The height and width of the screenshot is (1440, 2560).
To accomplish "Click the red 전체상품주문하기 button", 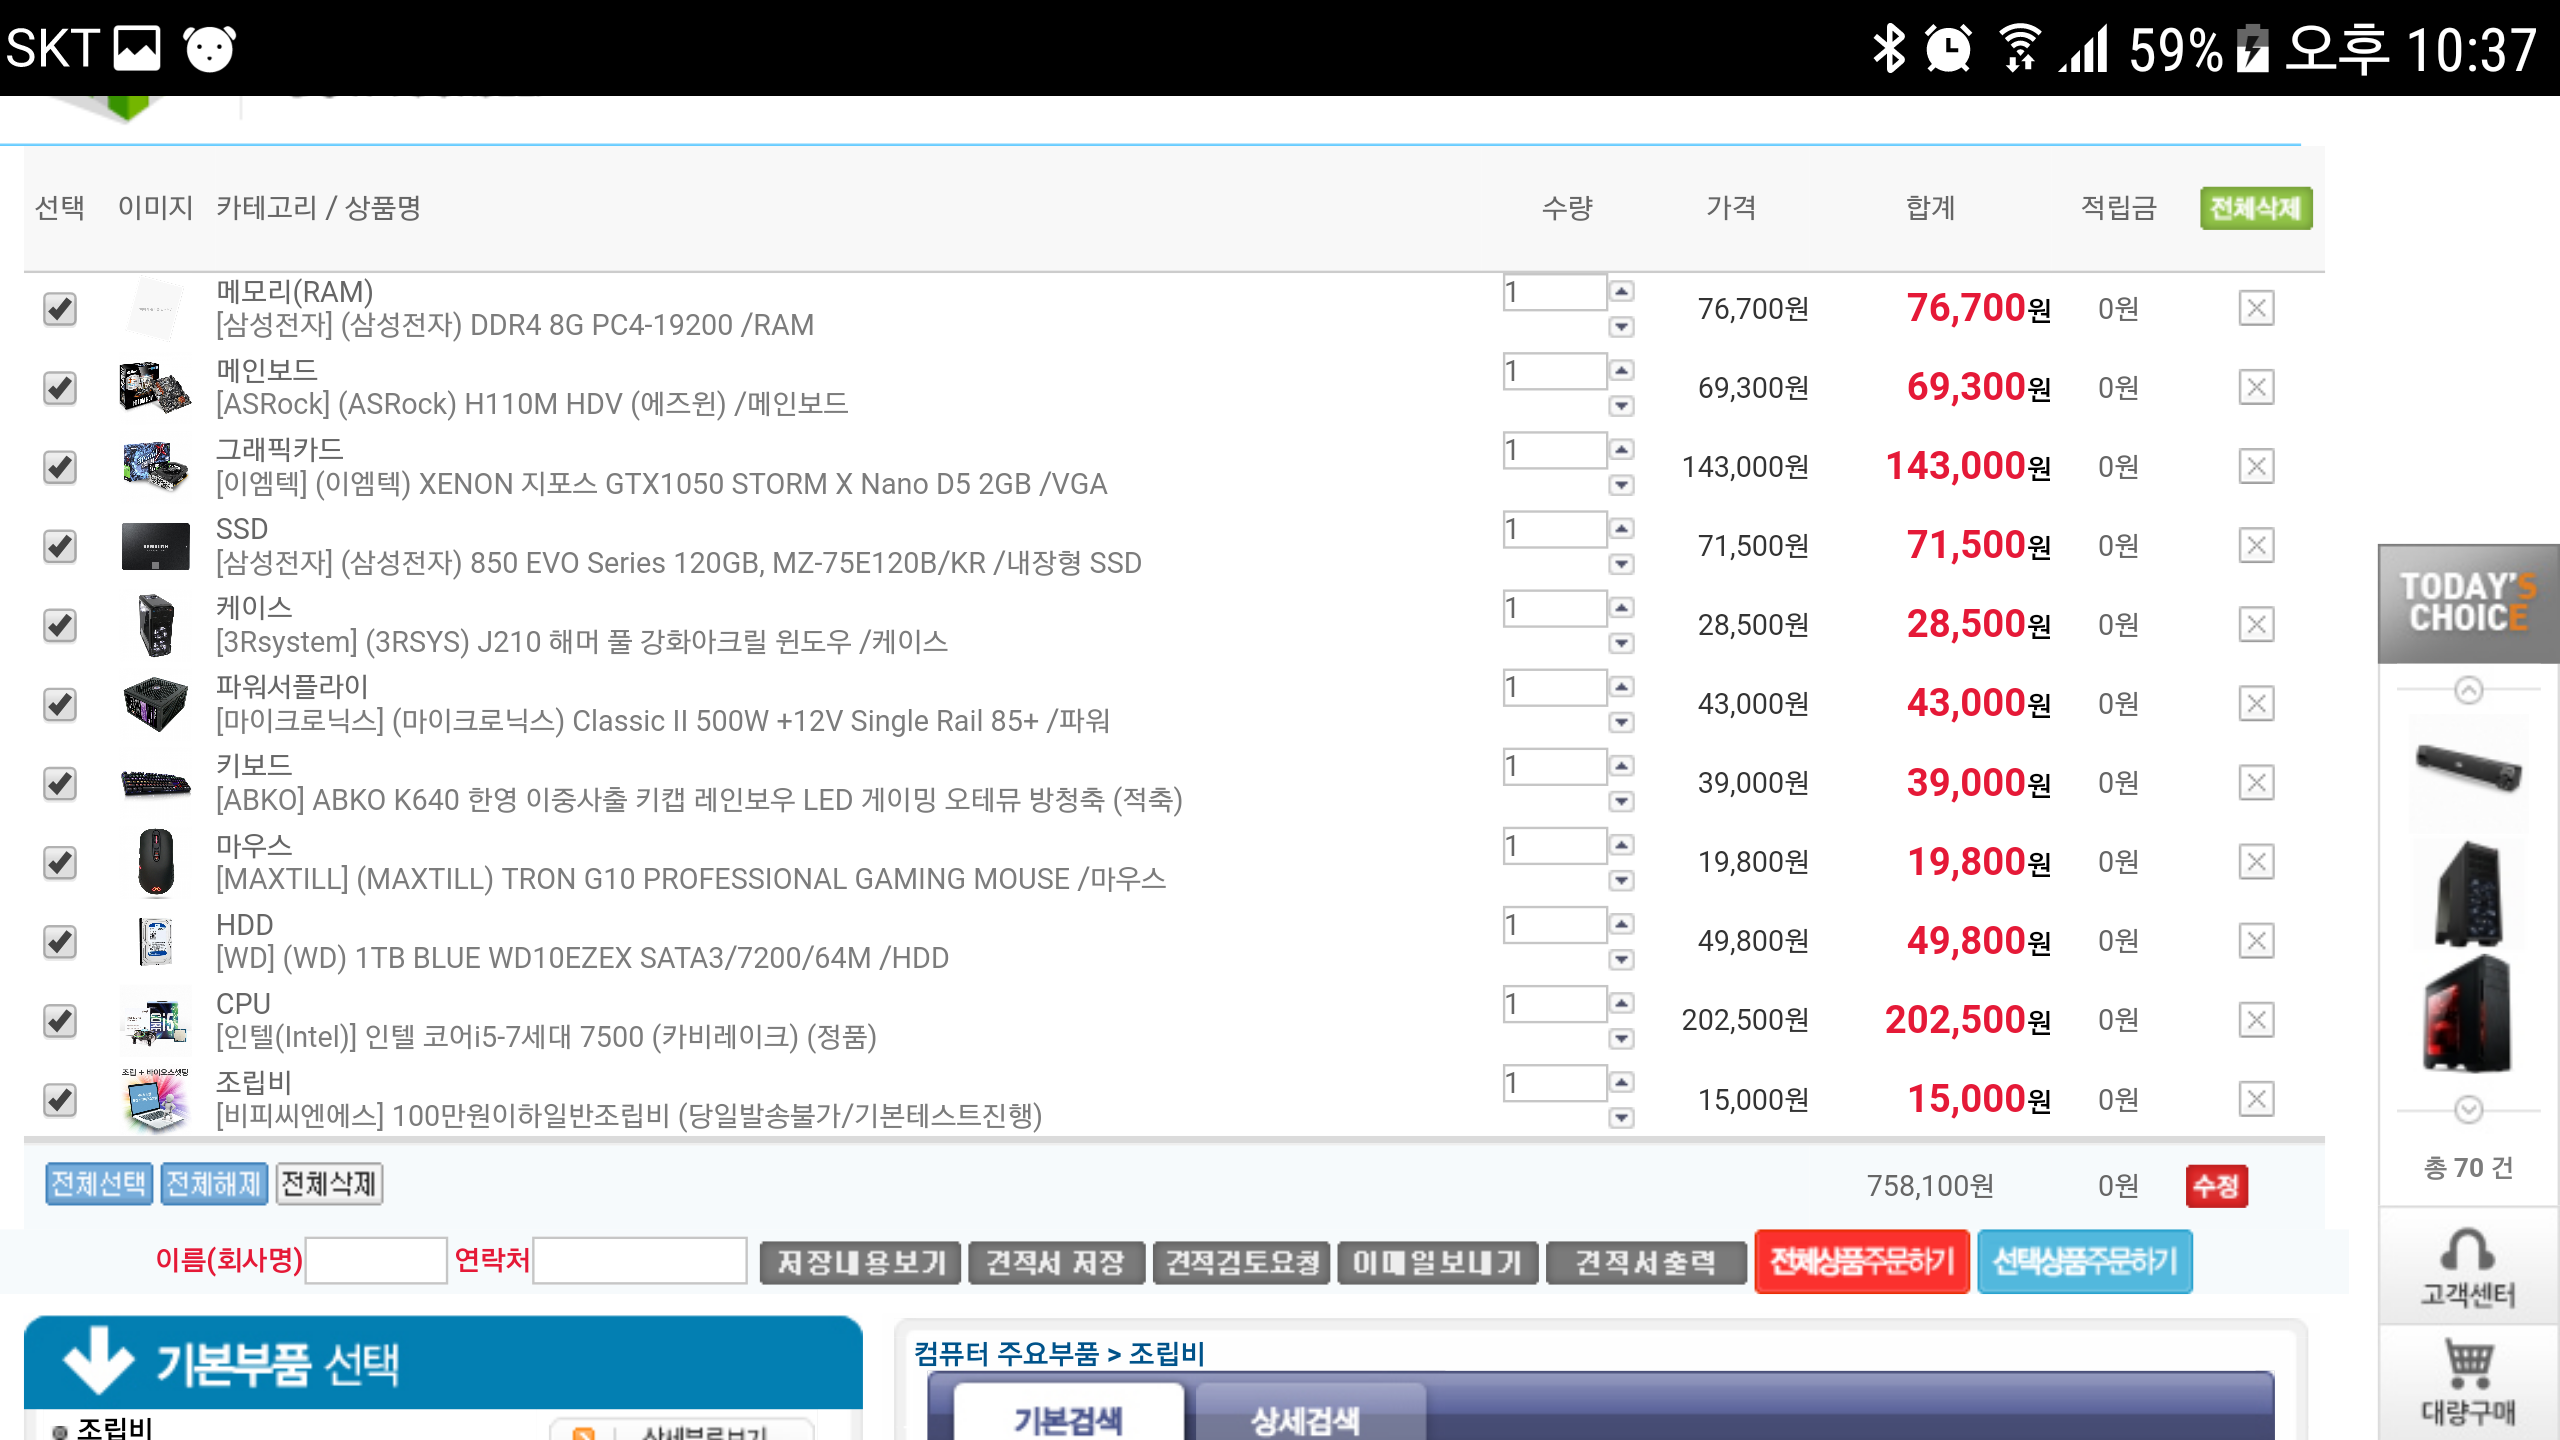I will pos(1862,1262).
